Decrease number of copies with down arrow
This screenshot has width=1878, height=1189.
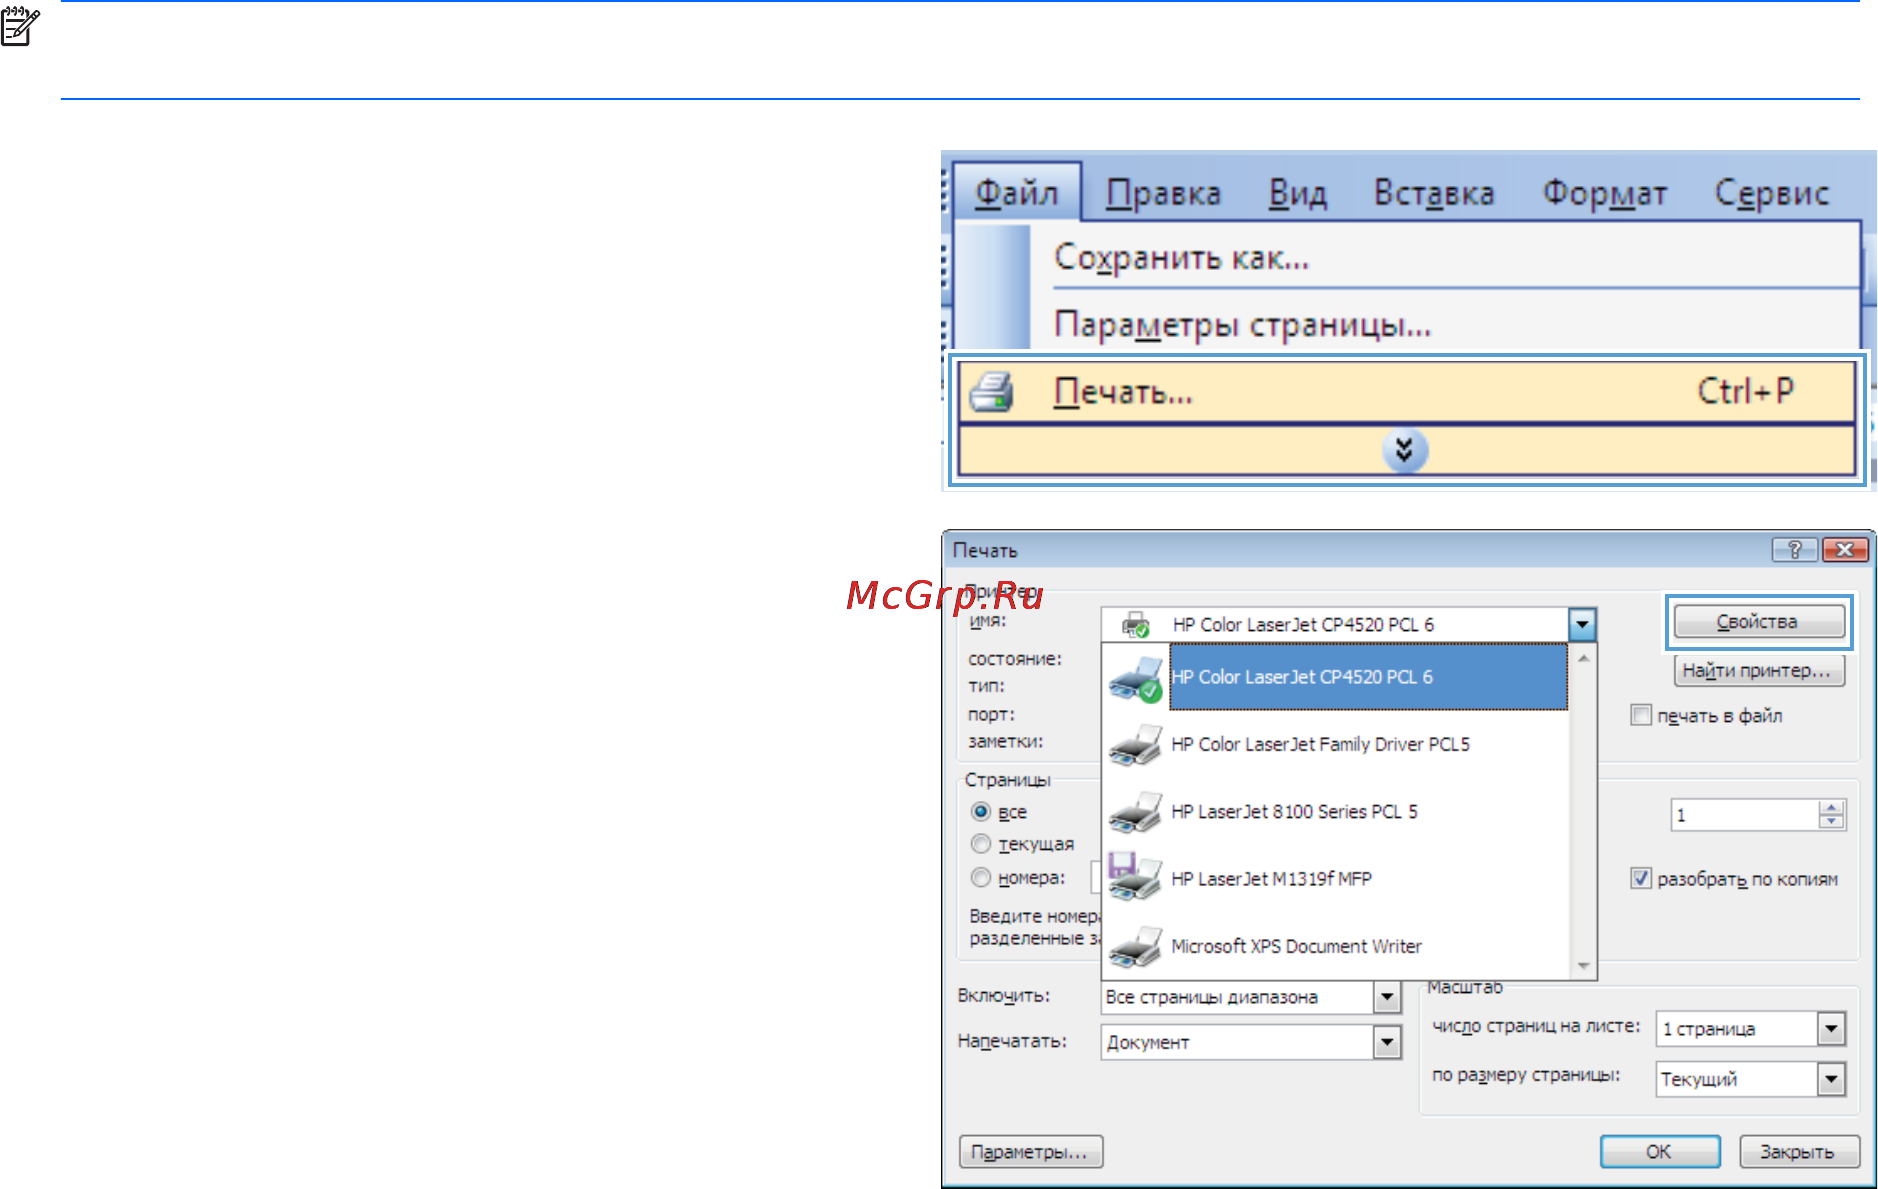click(x=1831, y=822)
